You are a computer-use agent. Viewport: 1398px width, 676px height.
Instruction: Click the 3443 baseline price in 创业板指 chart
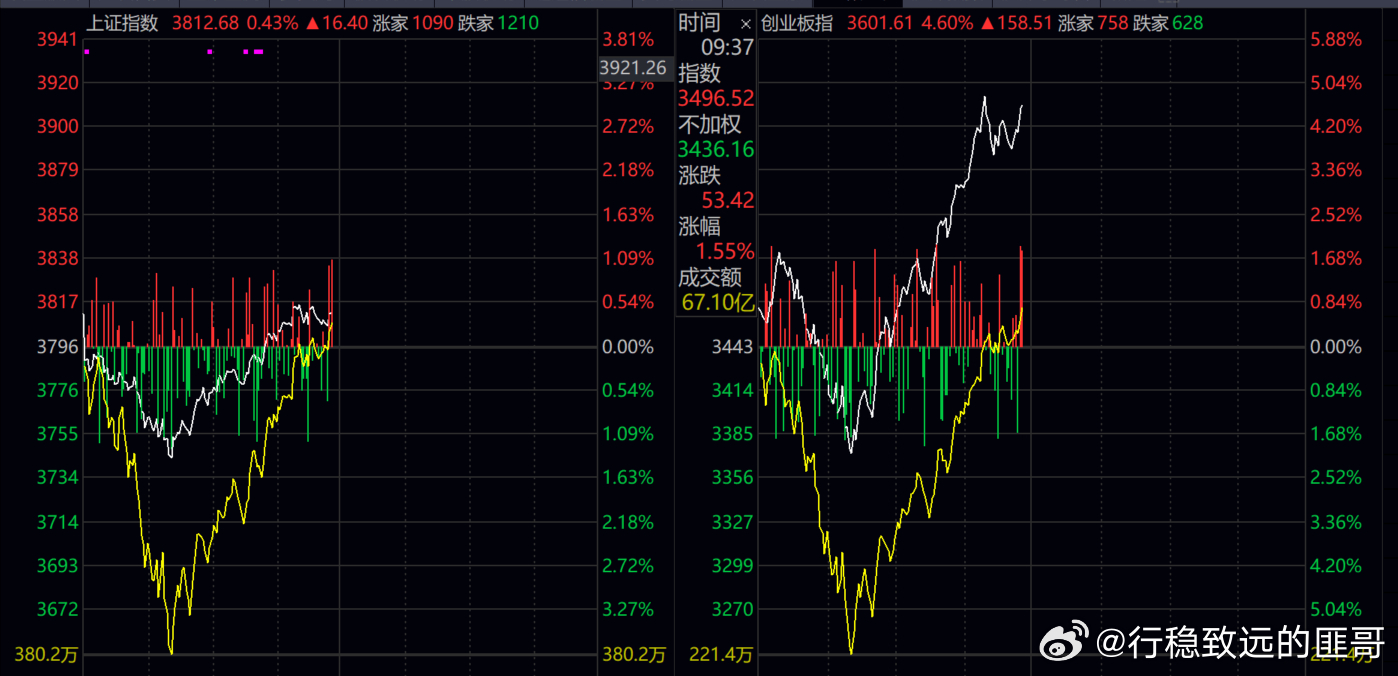pyautogui.click(x=733, y=346)
